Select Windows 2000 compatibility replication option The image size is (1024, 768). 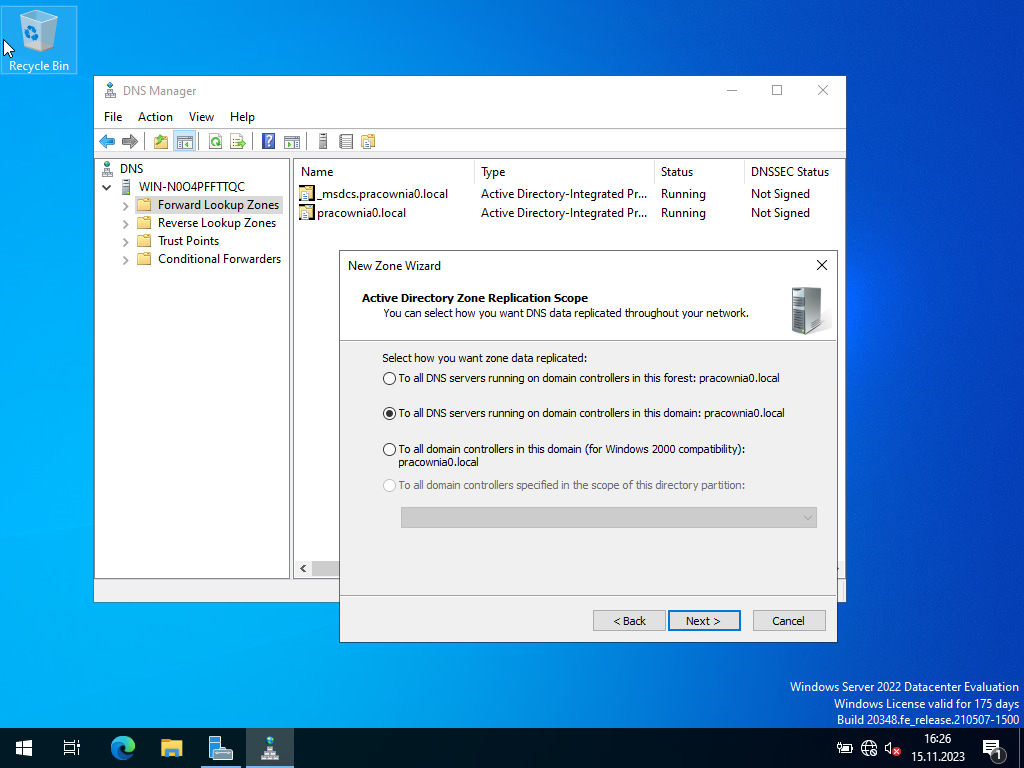click(389, 449)
